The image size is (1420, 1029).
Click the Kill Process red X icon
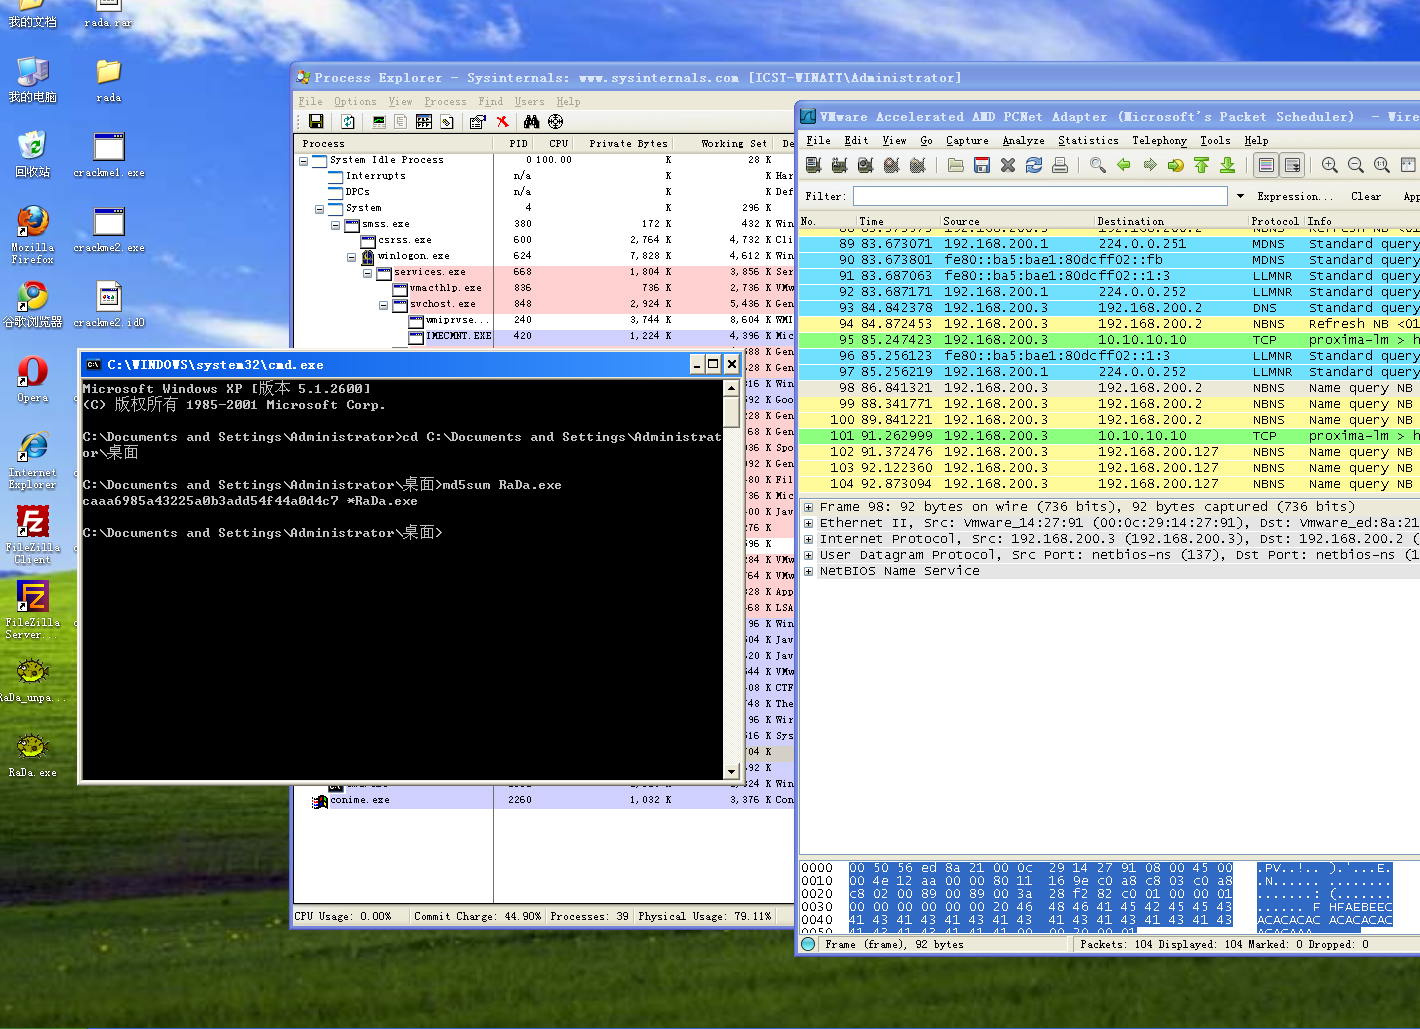point(503,122)
